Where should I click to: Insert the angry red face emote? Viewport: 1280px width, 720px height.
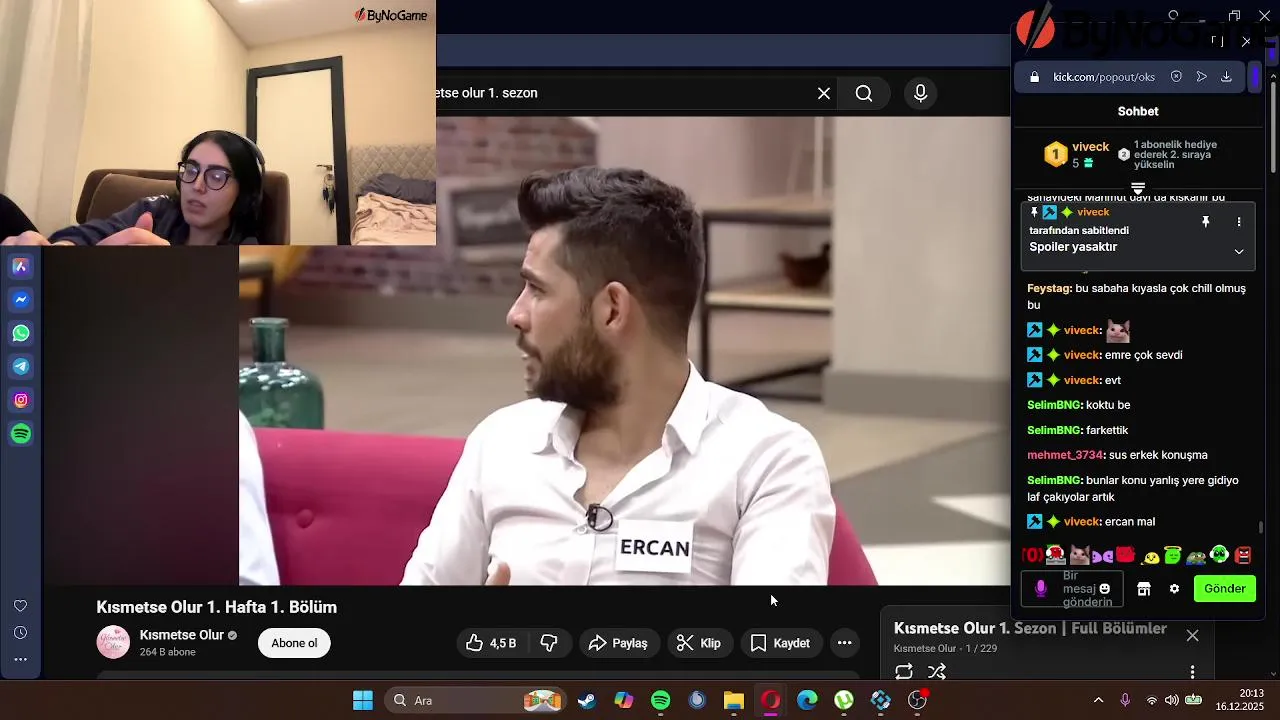tap(1243, 555)
